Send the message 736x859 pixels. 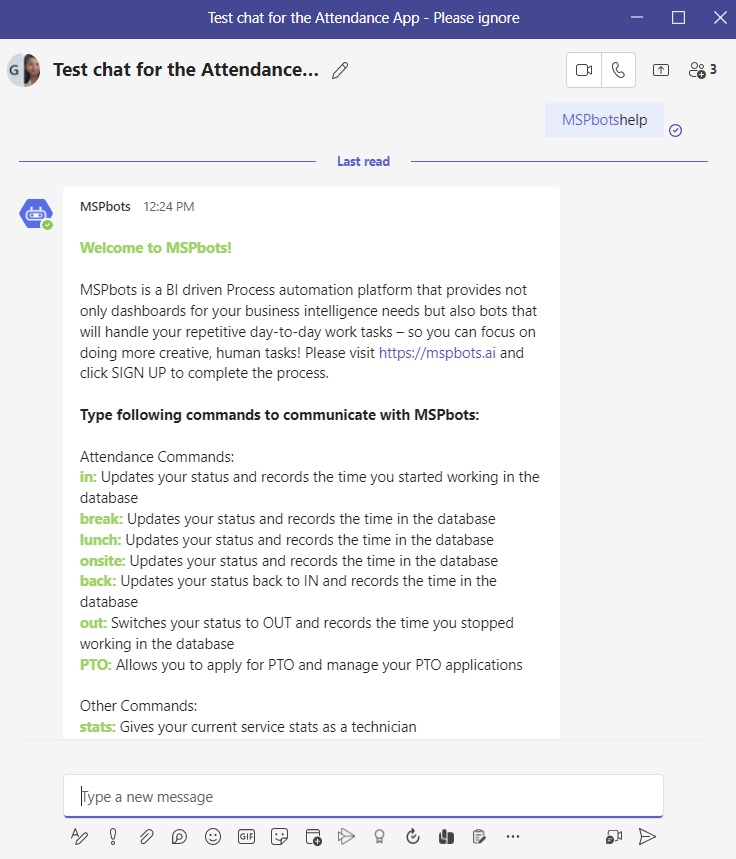pyautogui.click(x=647, y=836)
